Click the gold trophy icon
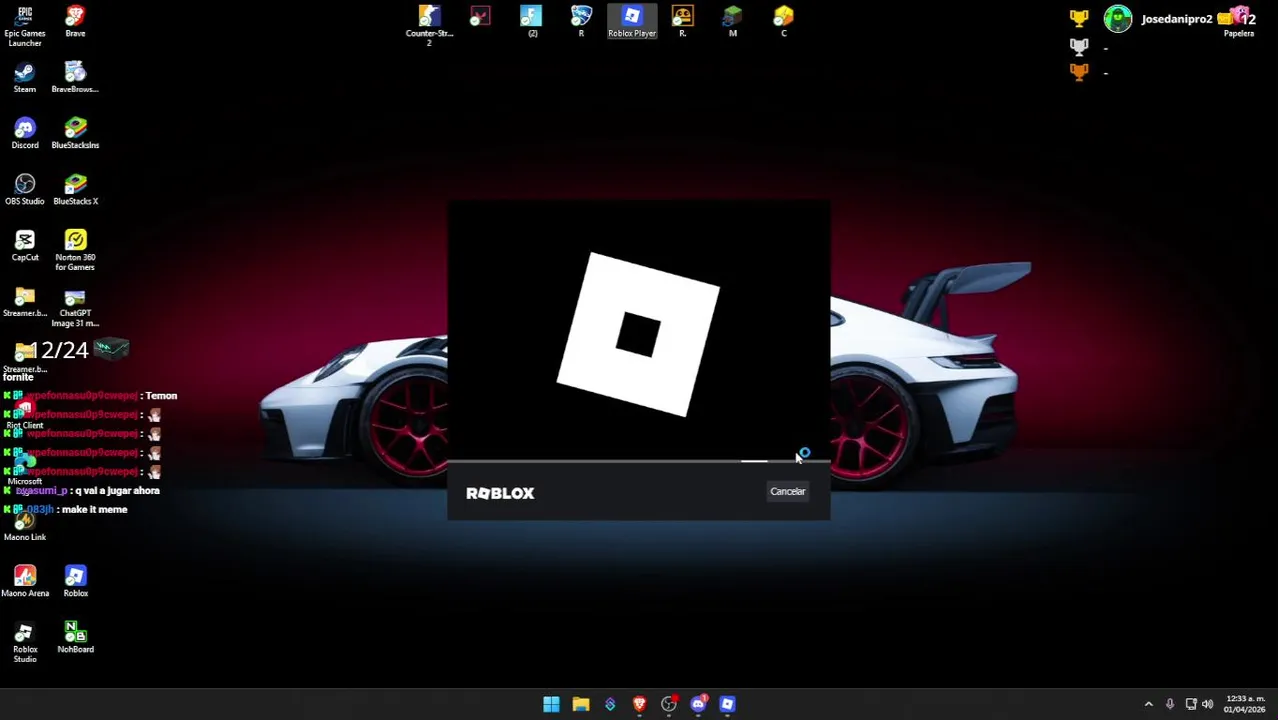The height and width of the screenshot is (720, 1278). click(x=1078, y=19)
